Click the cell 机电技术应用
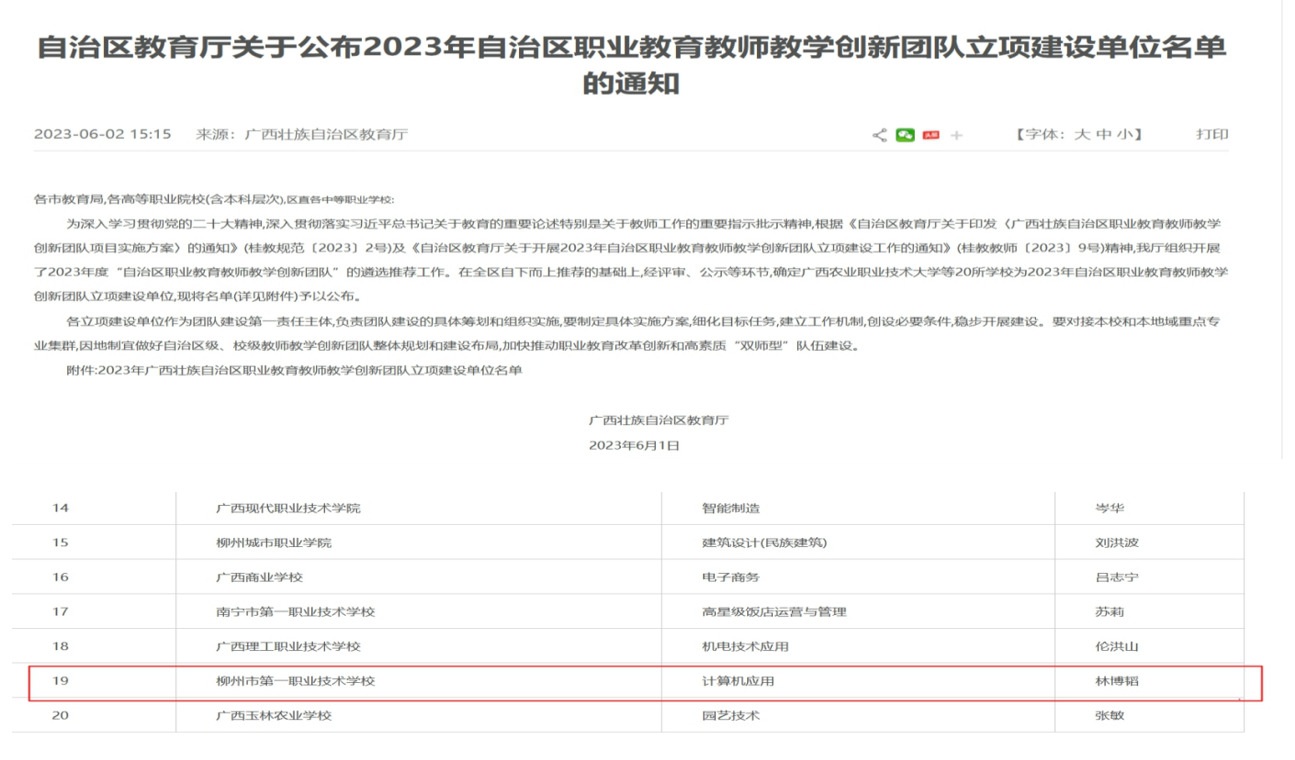 pyautogui.click(x=745, y=646)
